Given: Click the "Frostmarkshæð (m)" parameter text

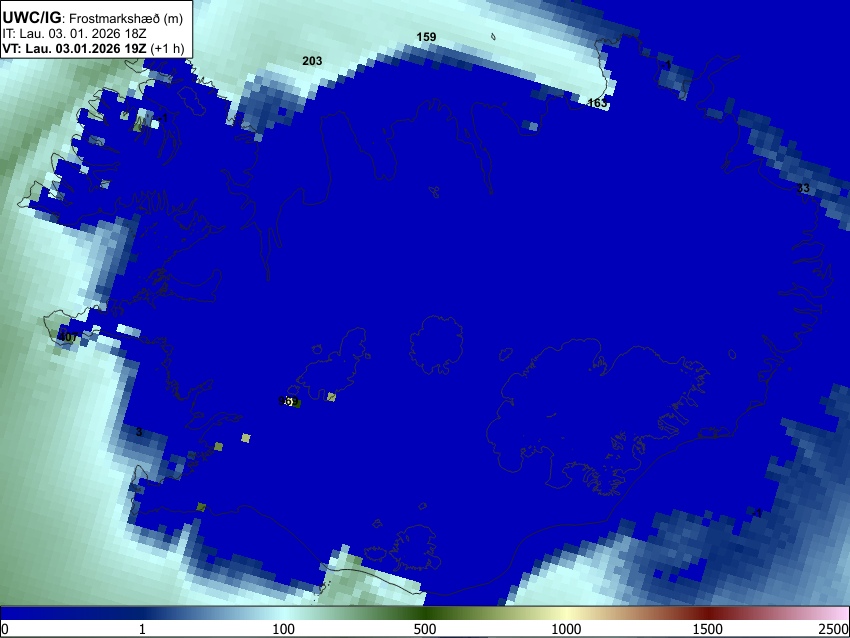Looking at the screenshot, I should [x=126, y=19].
